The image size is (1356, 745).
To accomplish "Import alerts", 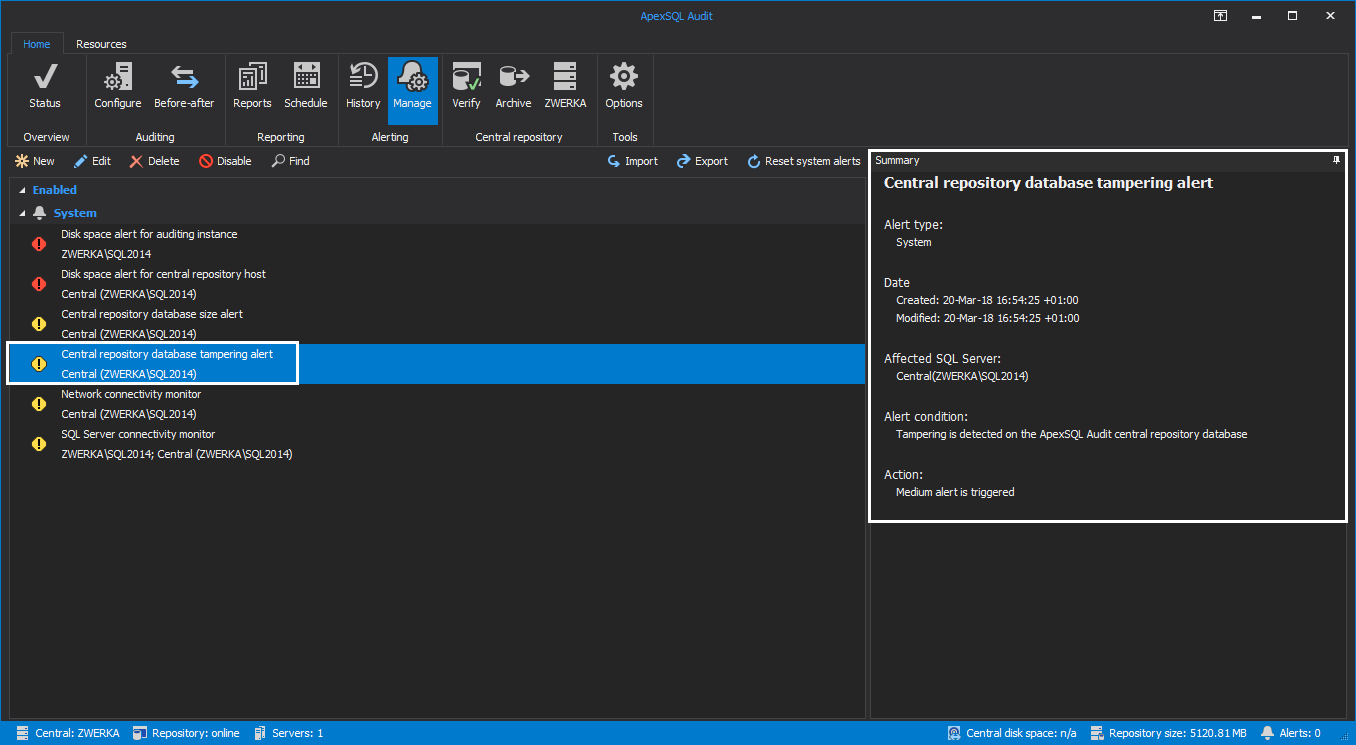I will click(632, 161).
